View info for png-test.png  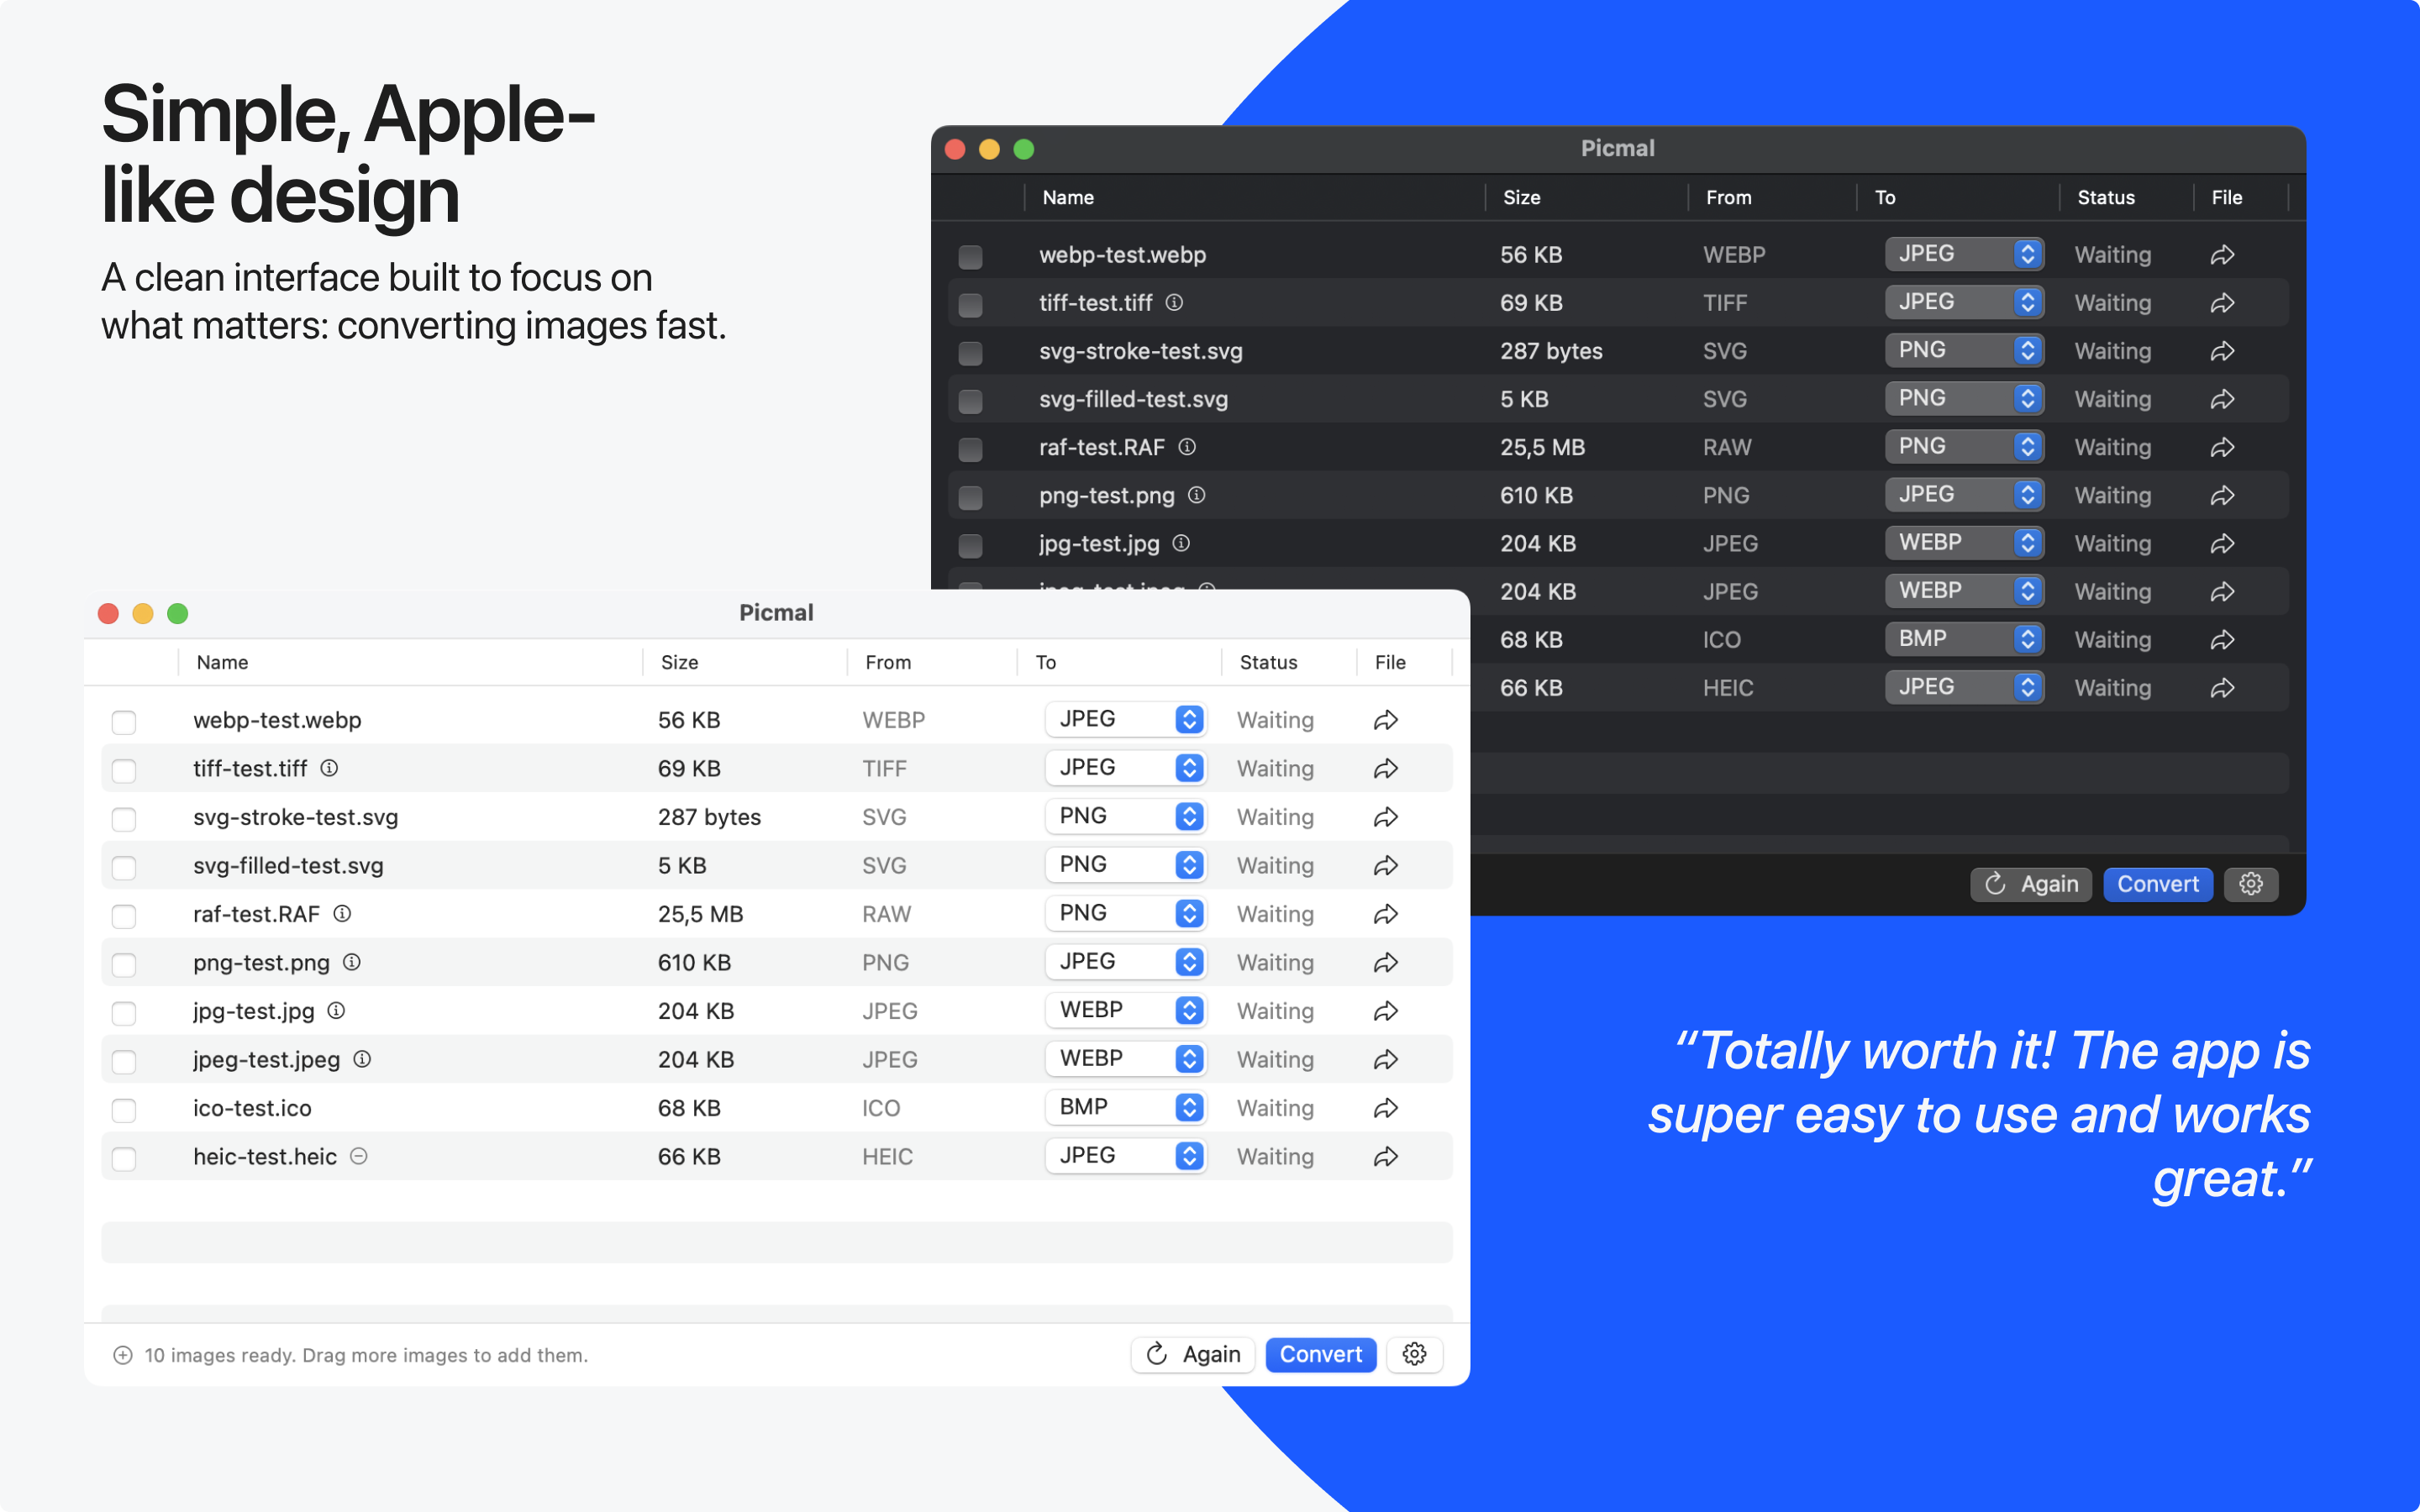pos(351,962)
